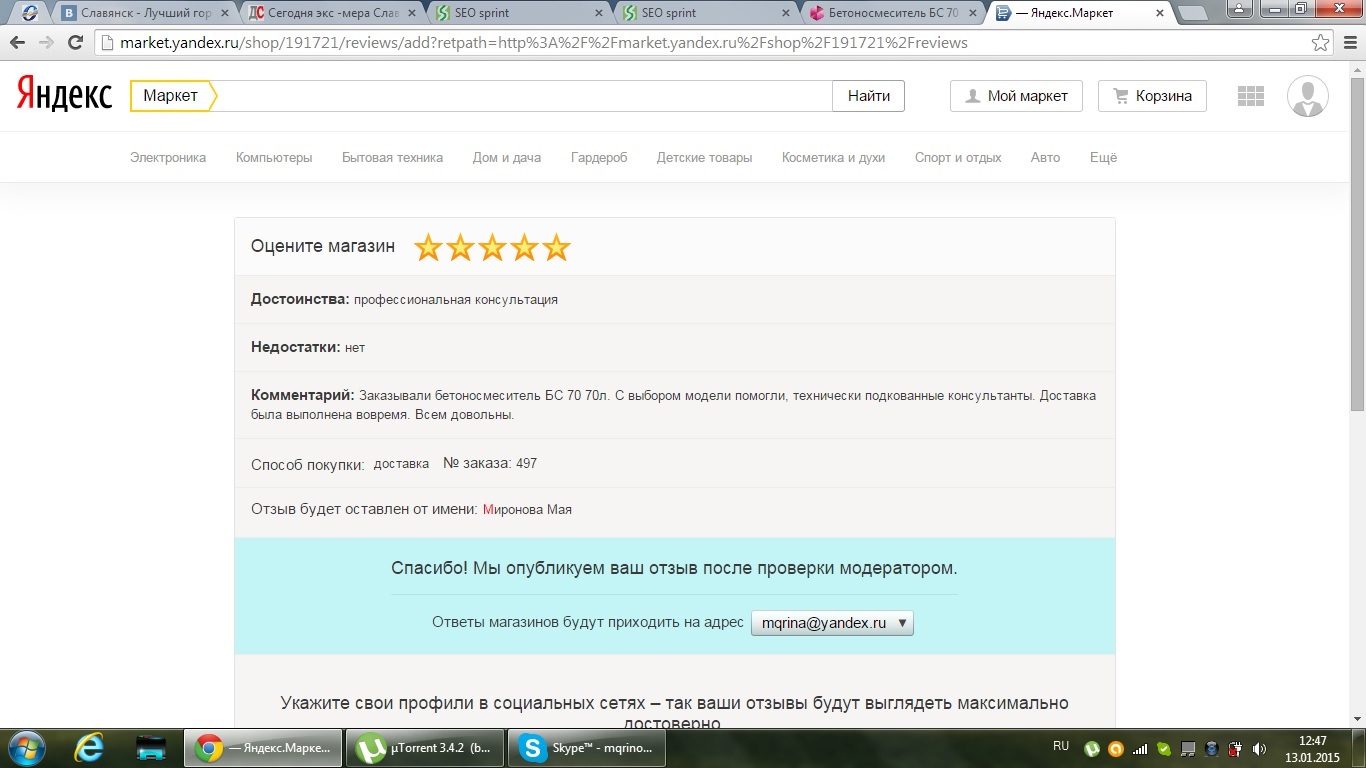
Task: Click the RU language indicator
Action: click(1061, 746)
